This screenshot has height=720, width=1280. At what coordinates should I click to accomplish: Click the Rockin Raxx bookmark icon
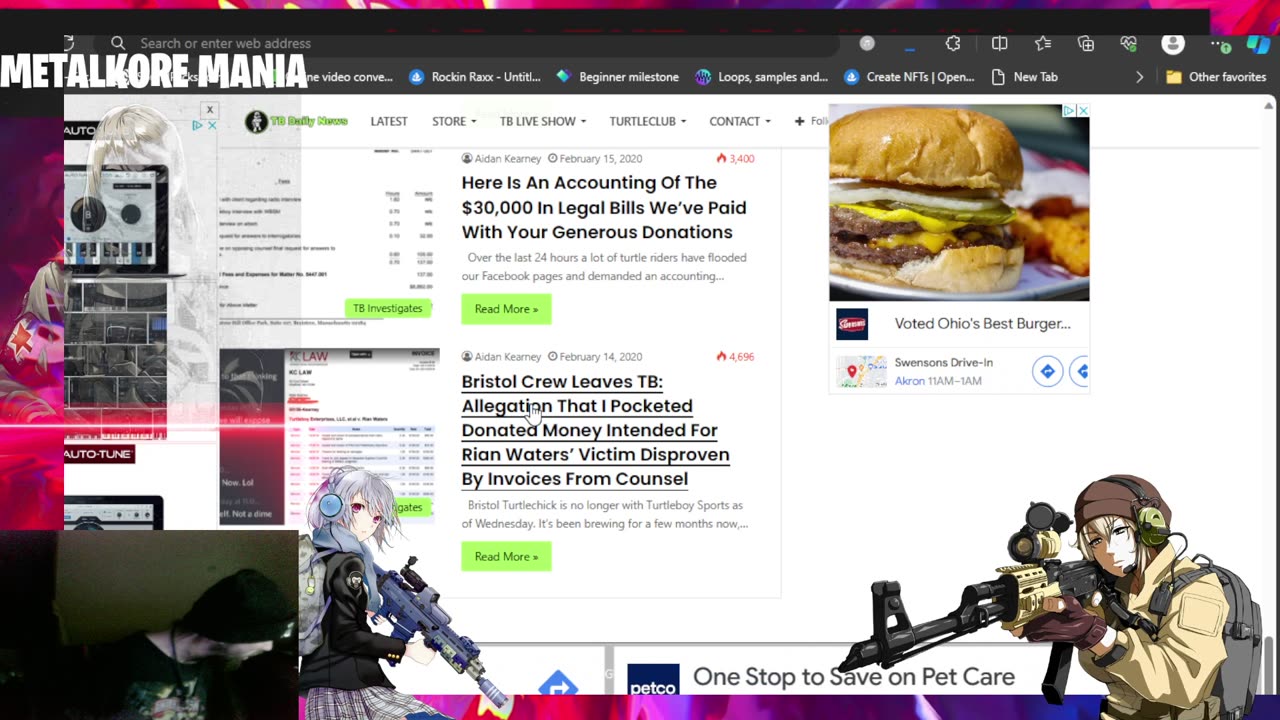417,77
